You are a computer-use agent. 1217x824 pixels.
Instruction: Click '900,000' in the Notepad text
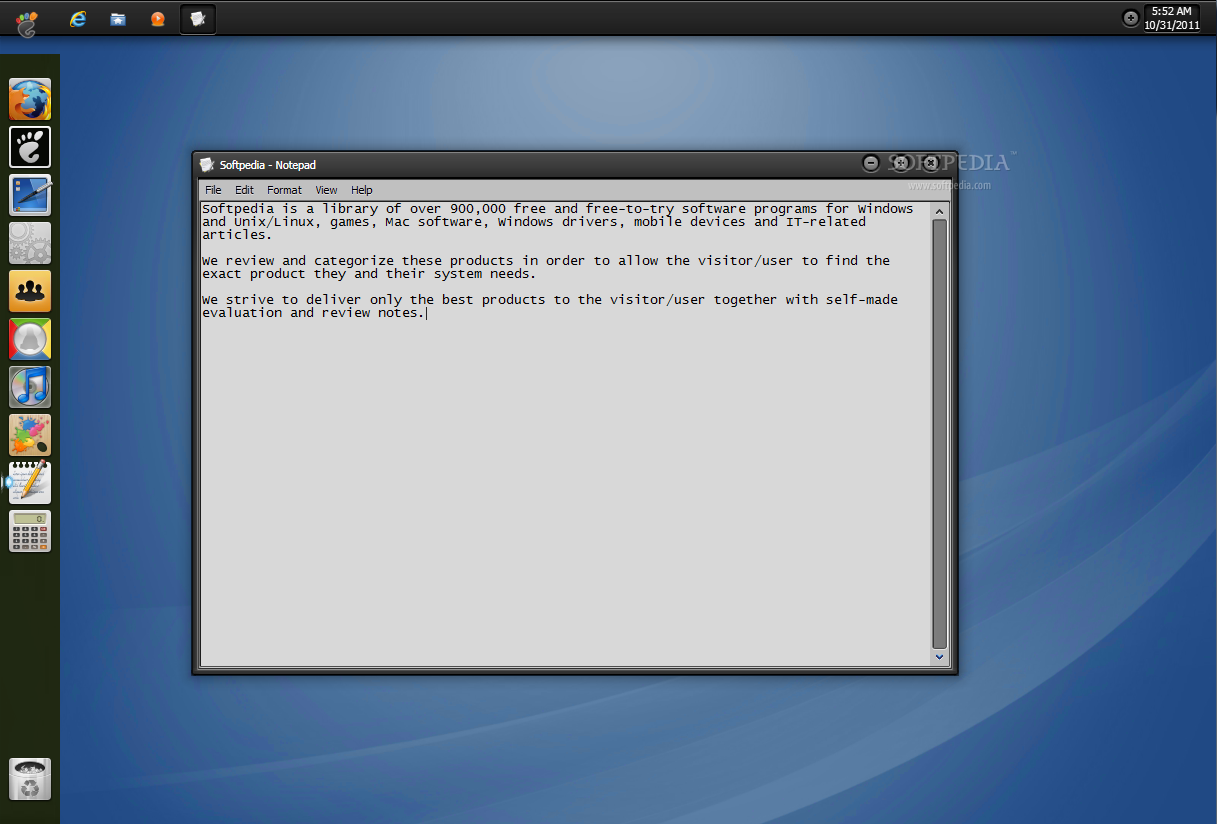click(477, 209)
